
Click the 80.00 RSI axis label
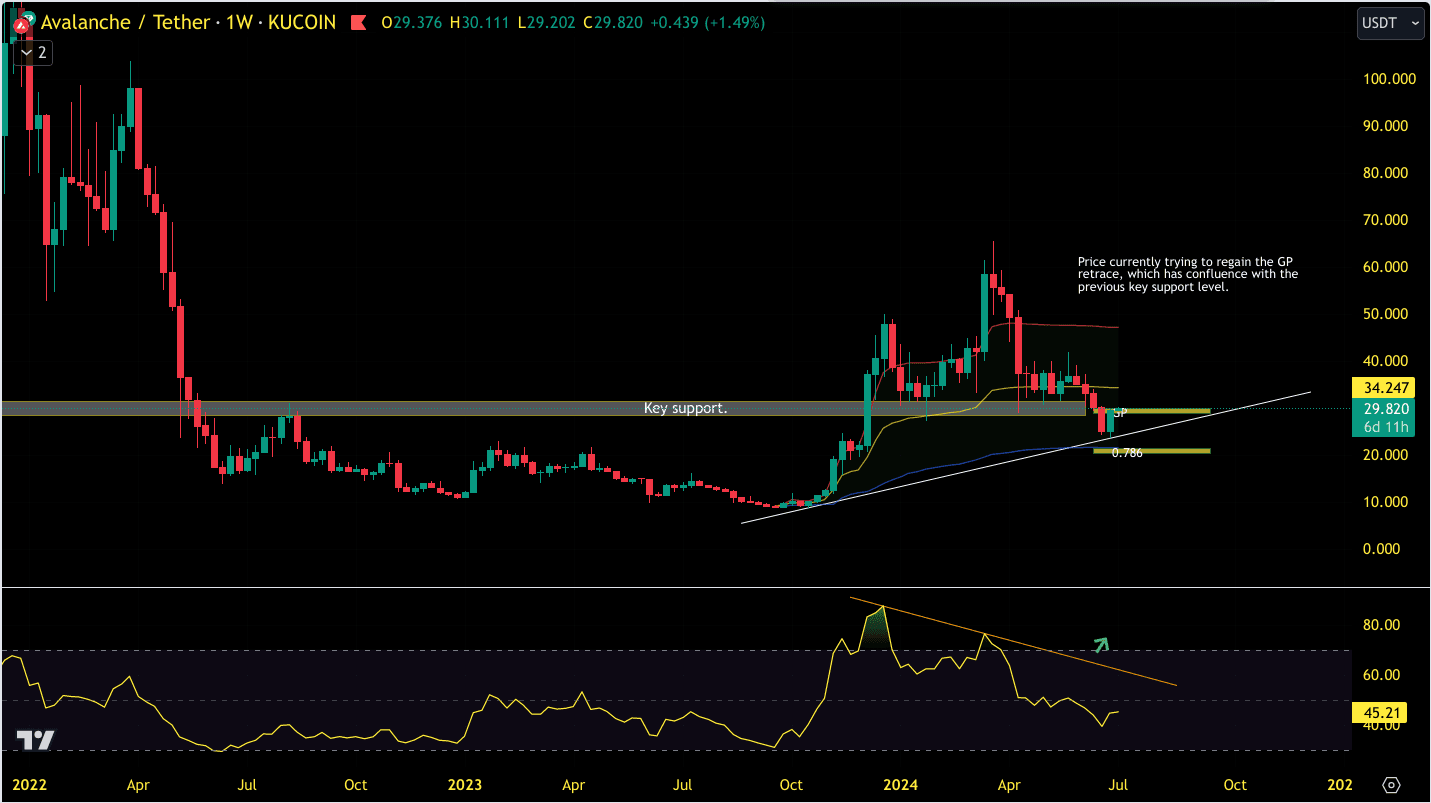tap(1382, 626)
